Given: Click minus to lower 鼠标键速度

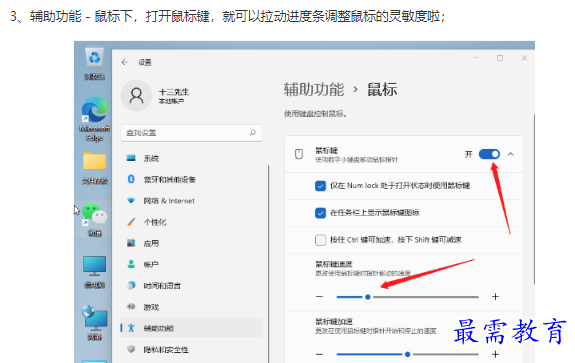Looking at the screenshot, I should (x=319, y=296).
